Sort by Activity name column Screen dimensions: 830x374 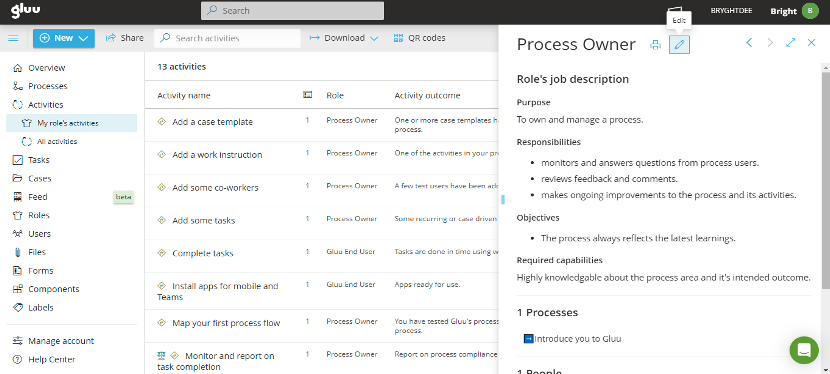click(x=184, y=96)
